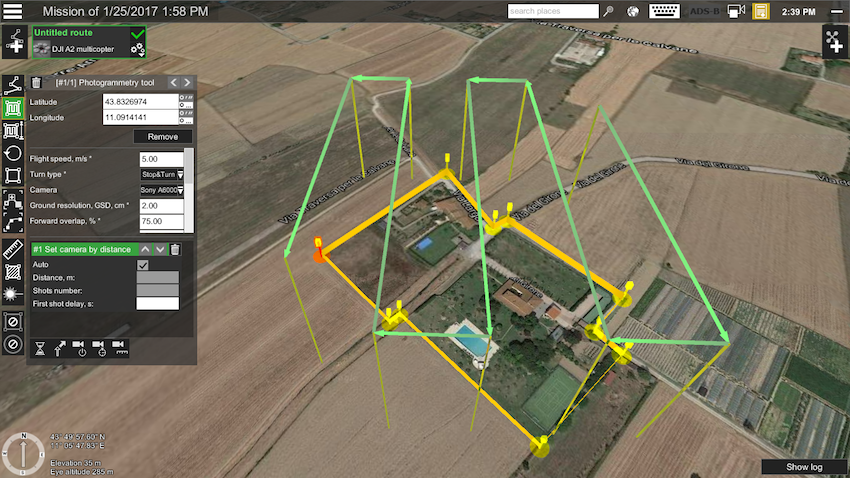This screenshot has height=478, width=850.
Task: Select the square no-fly zone tool
Action: pos(12,321)
